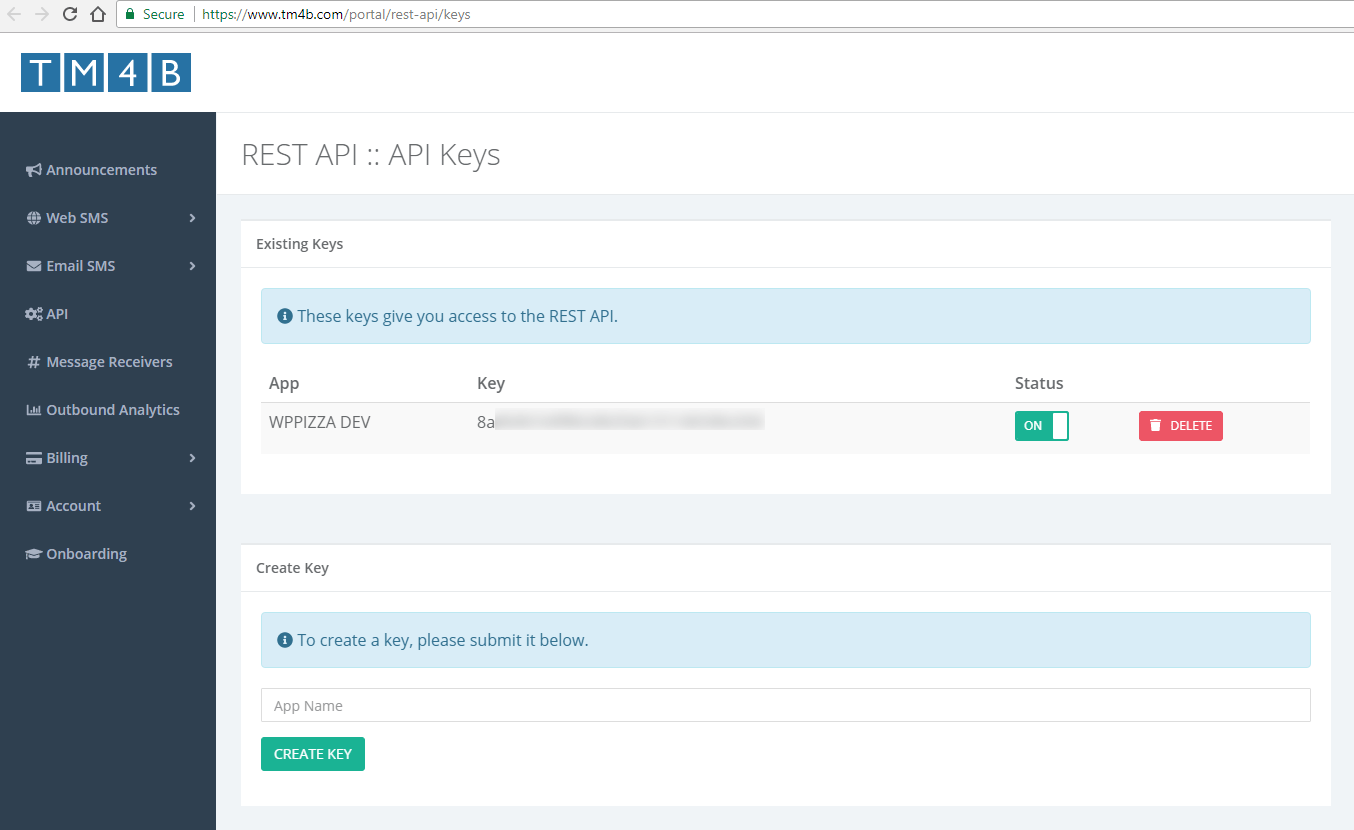The image size is (1354, 830).
Task: Click the Account ID card icon
Action: pyautogui.click(x=34, y=506)
